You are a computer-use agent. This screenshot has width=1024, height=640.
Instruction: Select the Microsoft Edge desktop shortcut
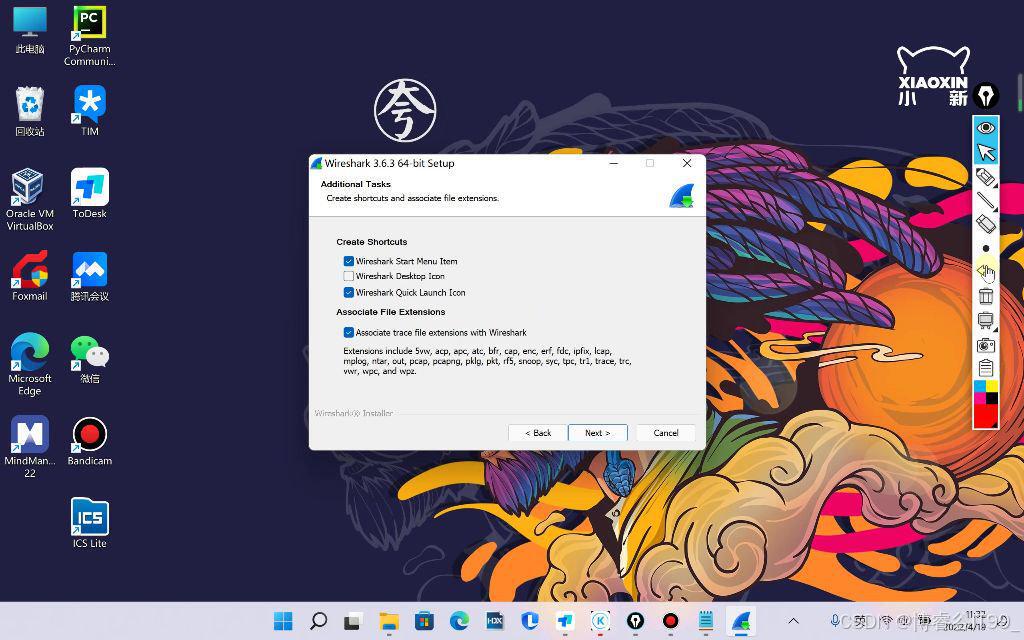pos(30,364)
